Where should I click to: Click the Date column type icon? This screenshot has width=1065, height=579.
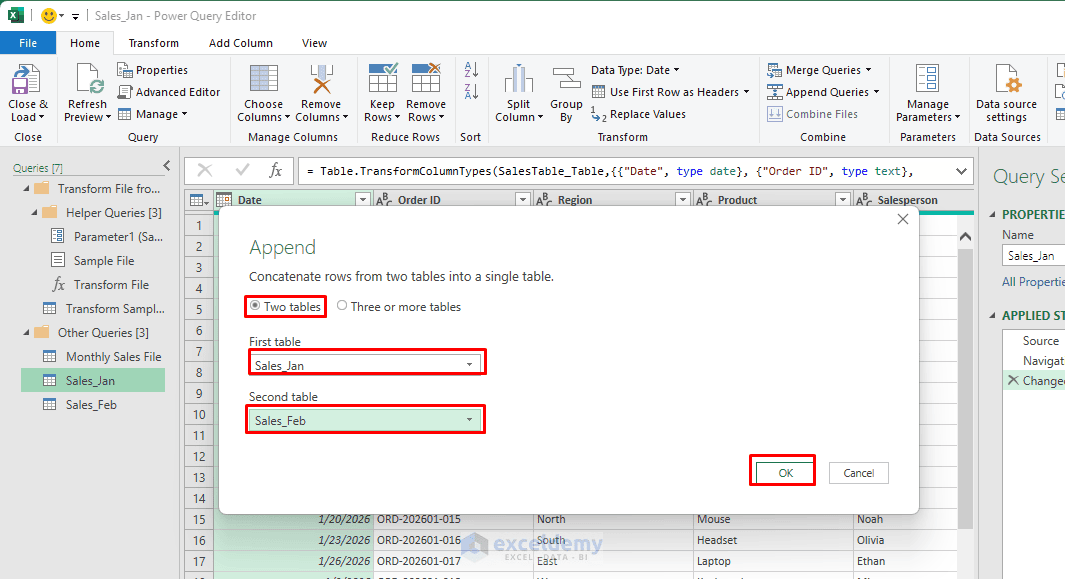click(x=224, y=200)
